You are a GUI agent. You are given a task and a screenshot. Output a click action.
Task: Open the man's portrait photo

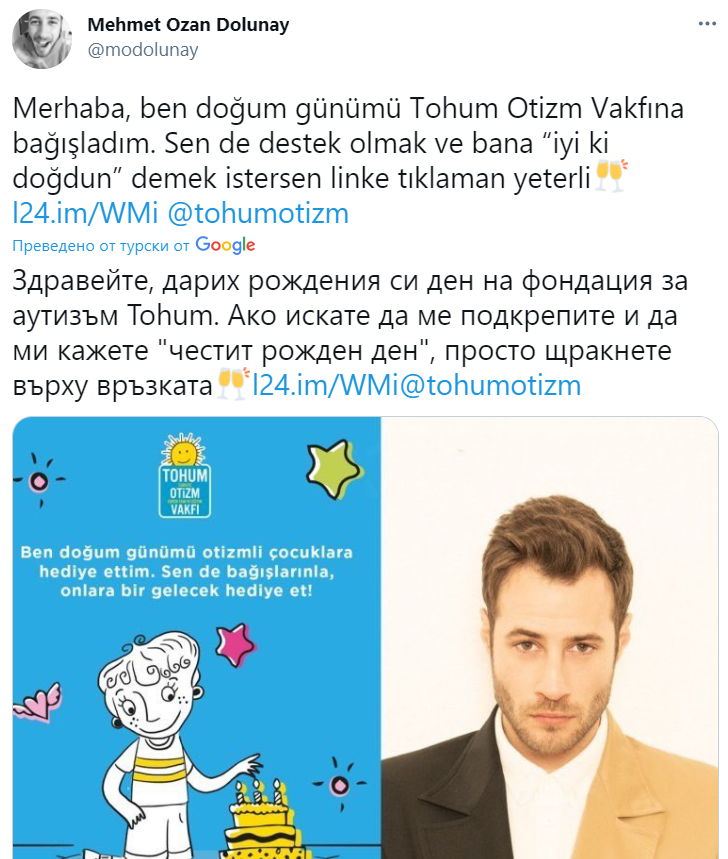(x=549, y=638)
